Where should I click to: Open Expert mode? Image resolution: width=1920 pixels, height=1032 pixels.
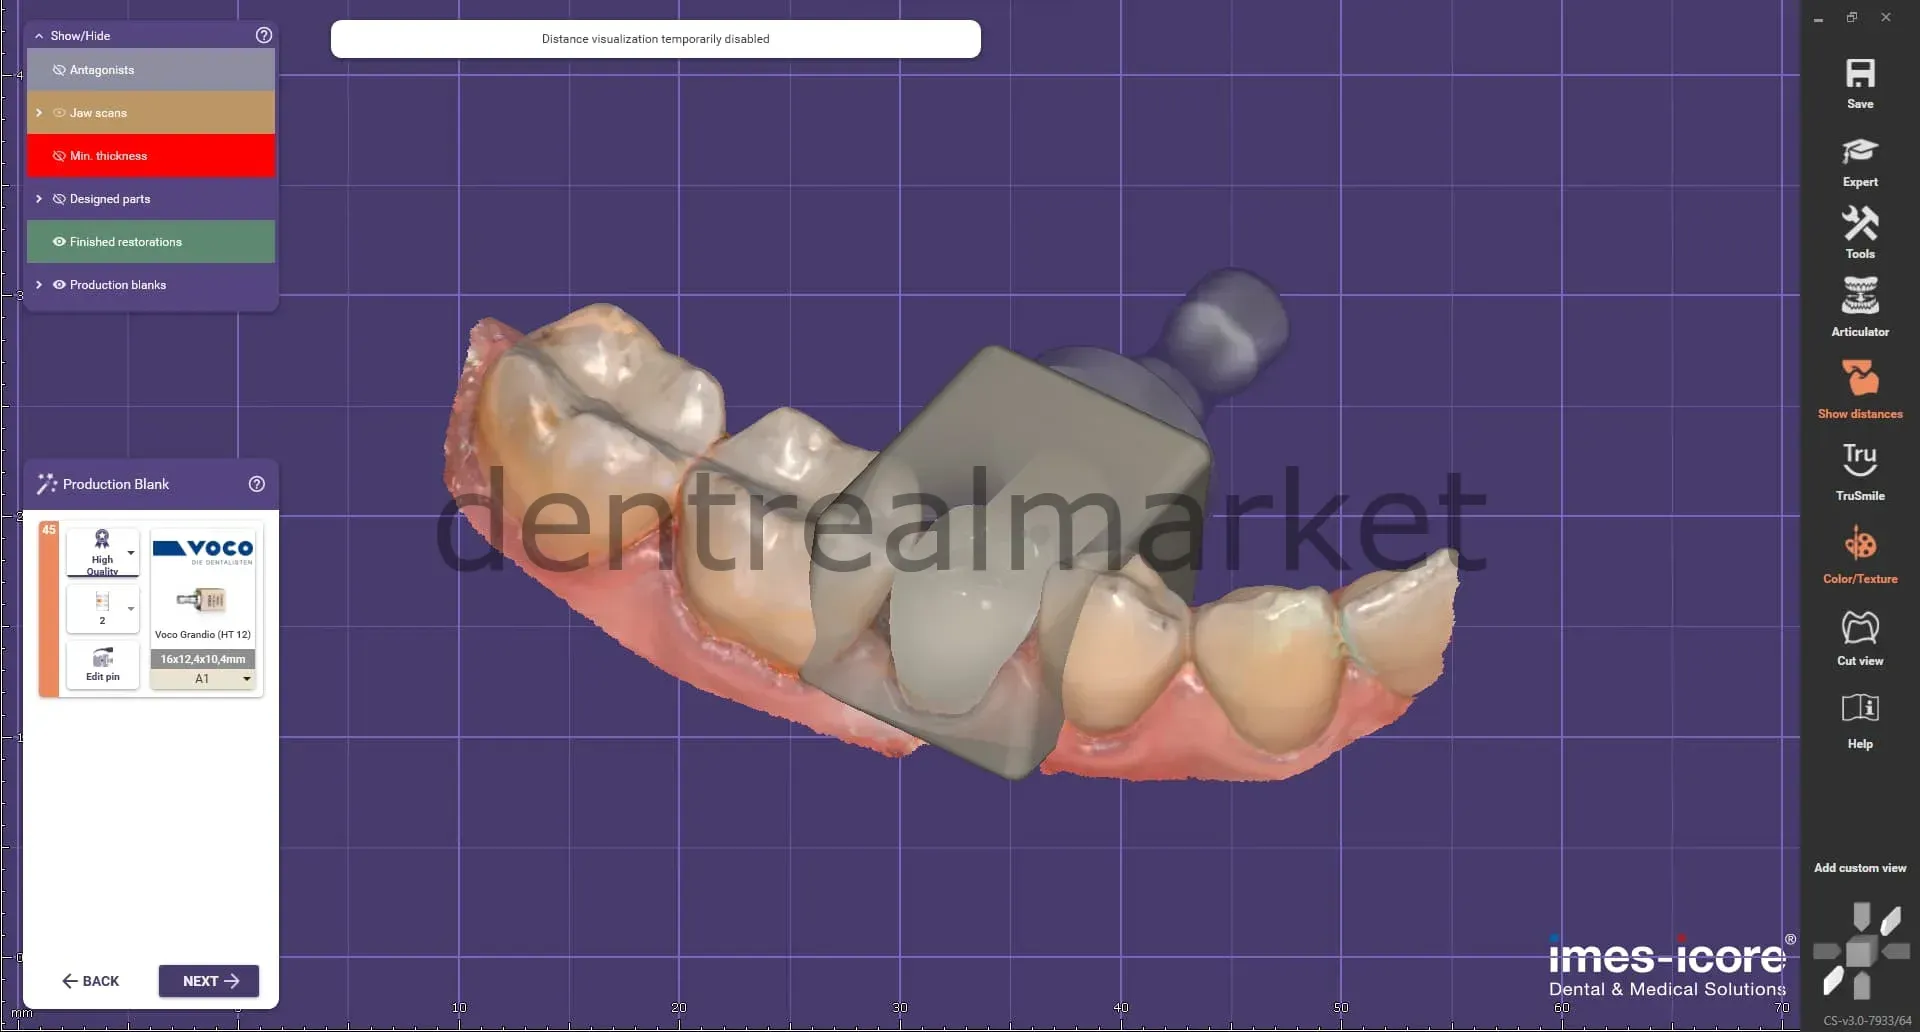1860,152
